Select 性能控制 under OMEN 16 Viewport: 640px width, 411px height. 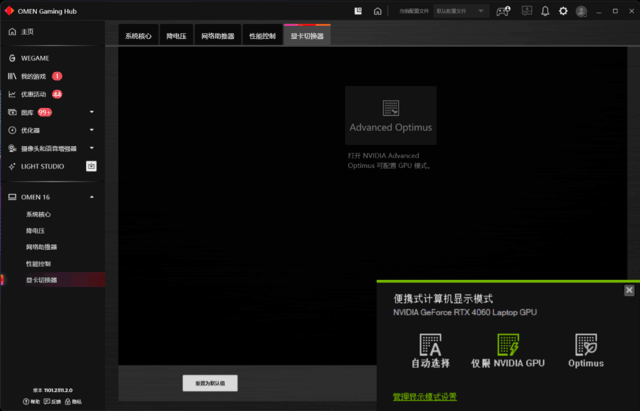pos(38,264)
